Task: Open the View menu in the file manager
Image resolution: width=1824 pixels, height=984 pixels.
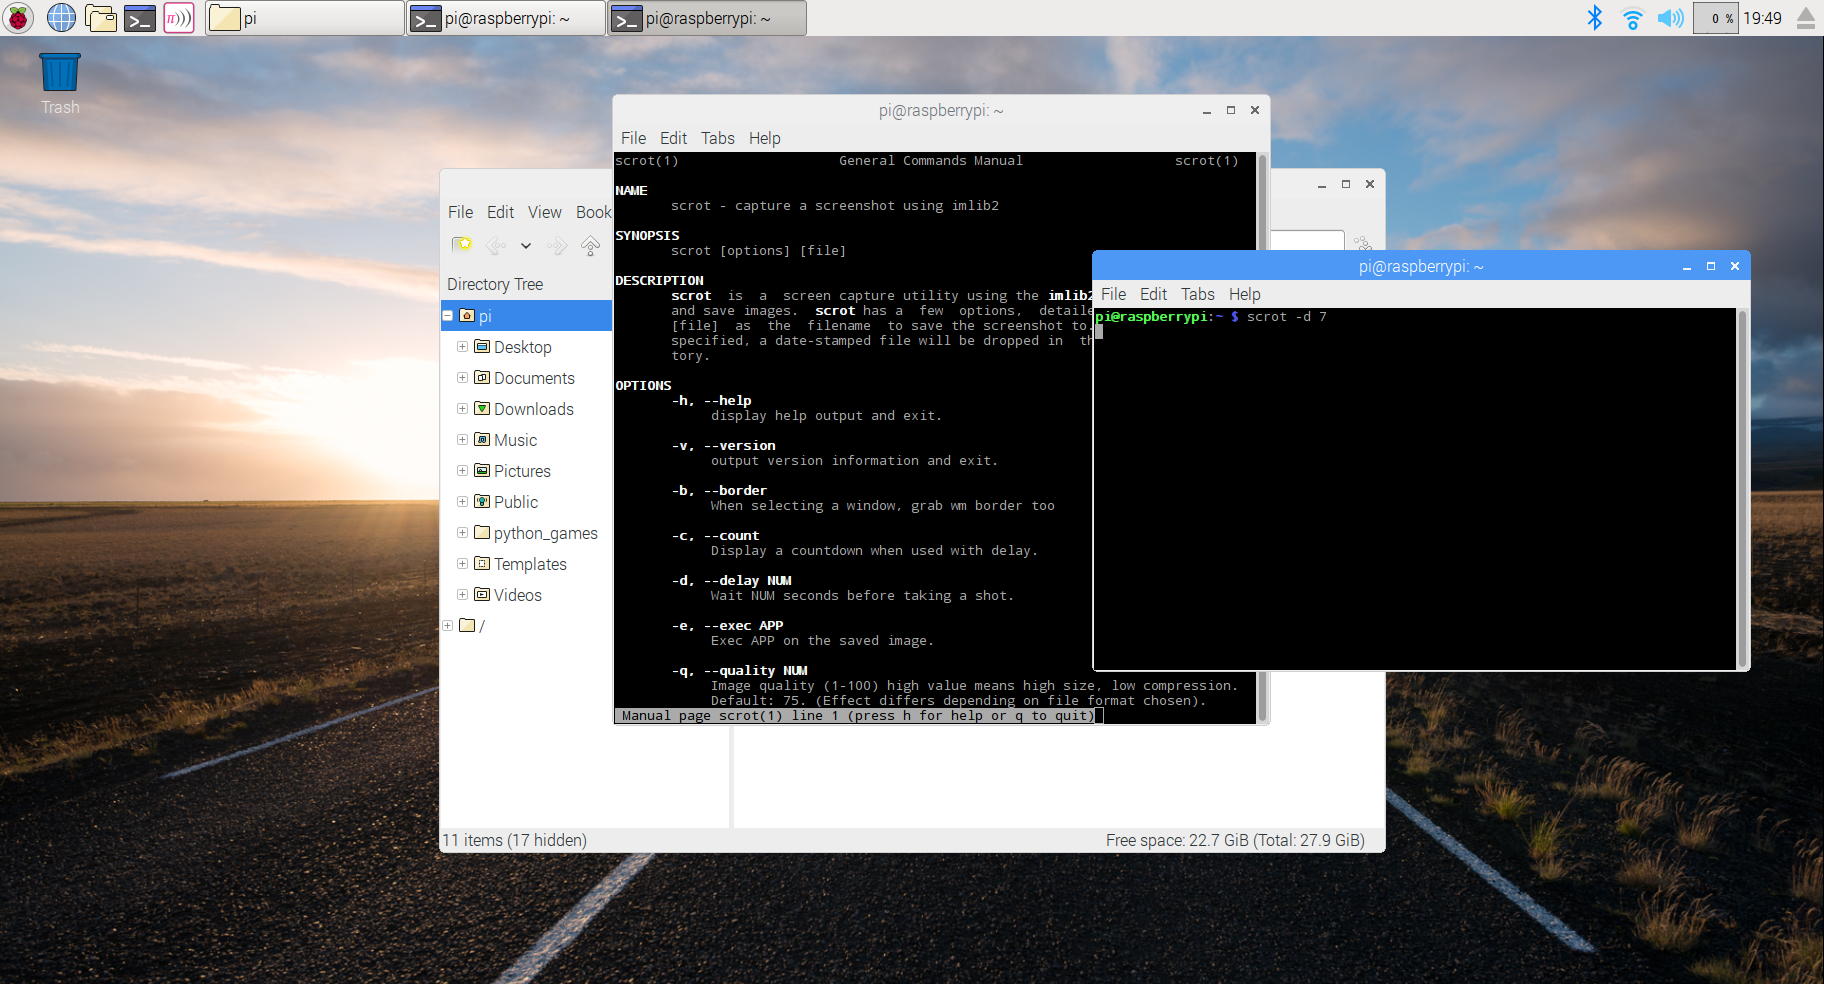Action: [x=544, y=212]
